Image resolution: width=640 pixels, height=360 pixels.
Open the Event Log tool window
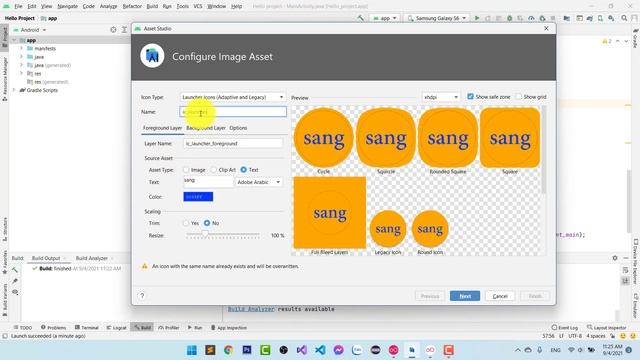pyautogui.click(x=564, y=327)
